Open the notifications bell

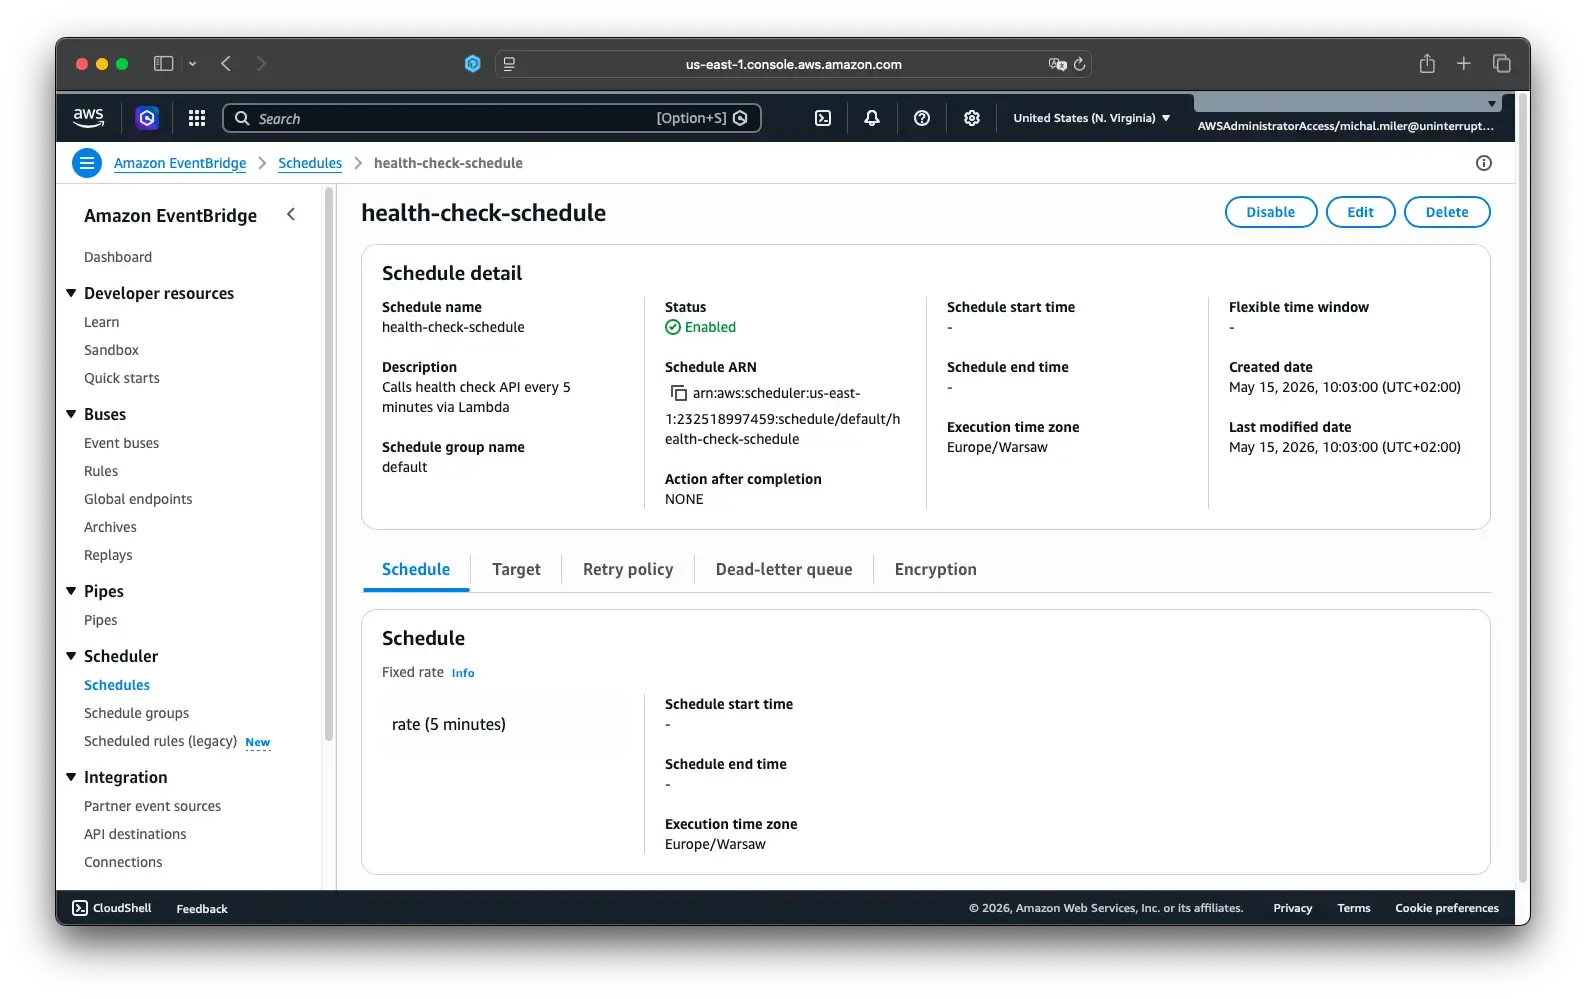(x=872, y=118)
